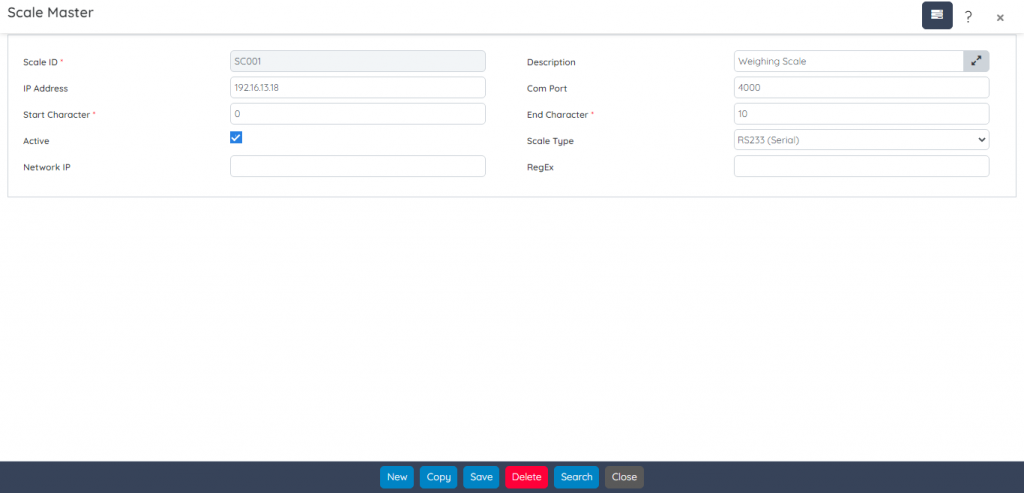
Task: Click the Copy button
Action: point(438,477)
